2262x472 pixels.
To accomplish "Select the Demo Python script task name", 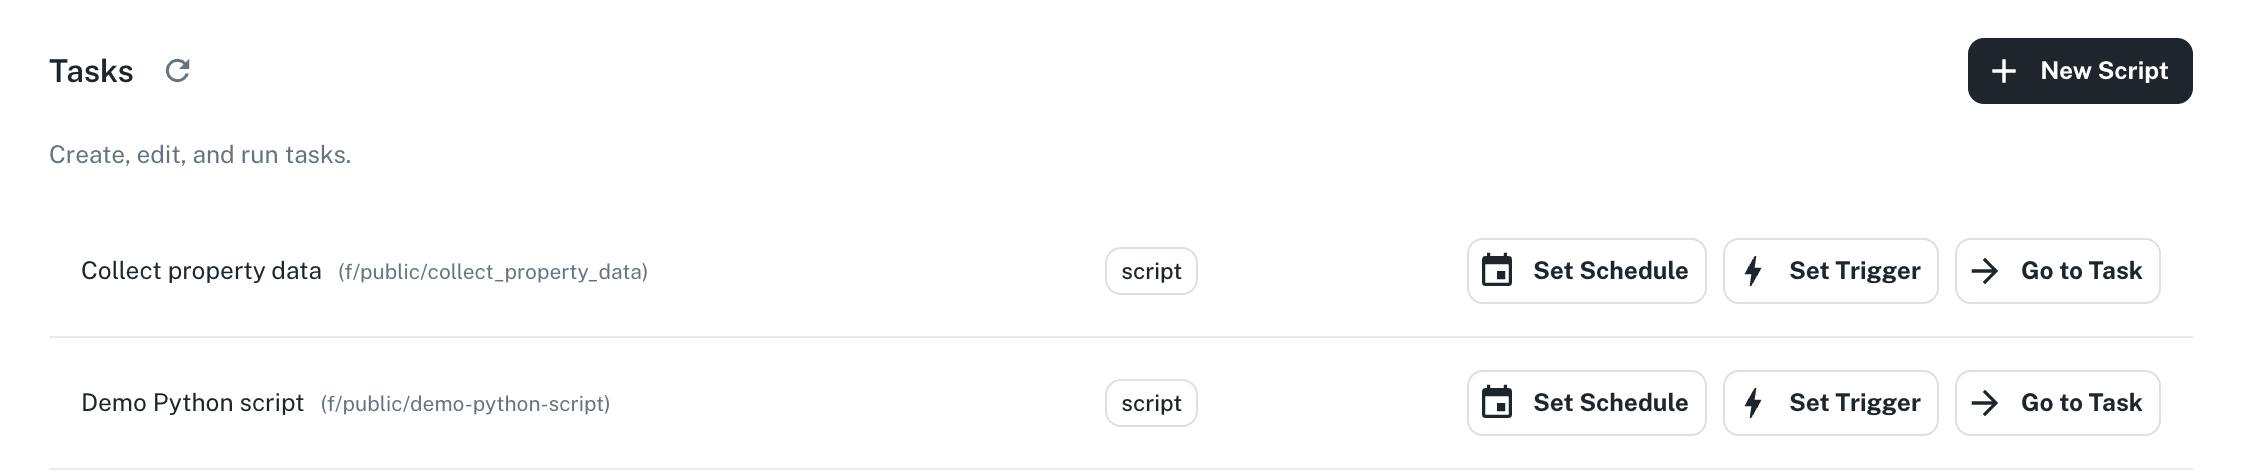I will pos(192,403).
